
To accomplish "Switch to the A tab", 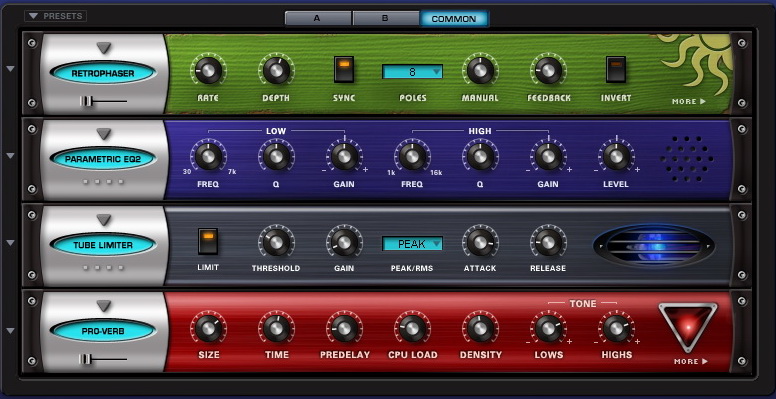I will point(318,19).
